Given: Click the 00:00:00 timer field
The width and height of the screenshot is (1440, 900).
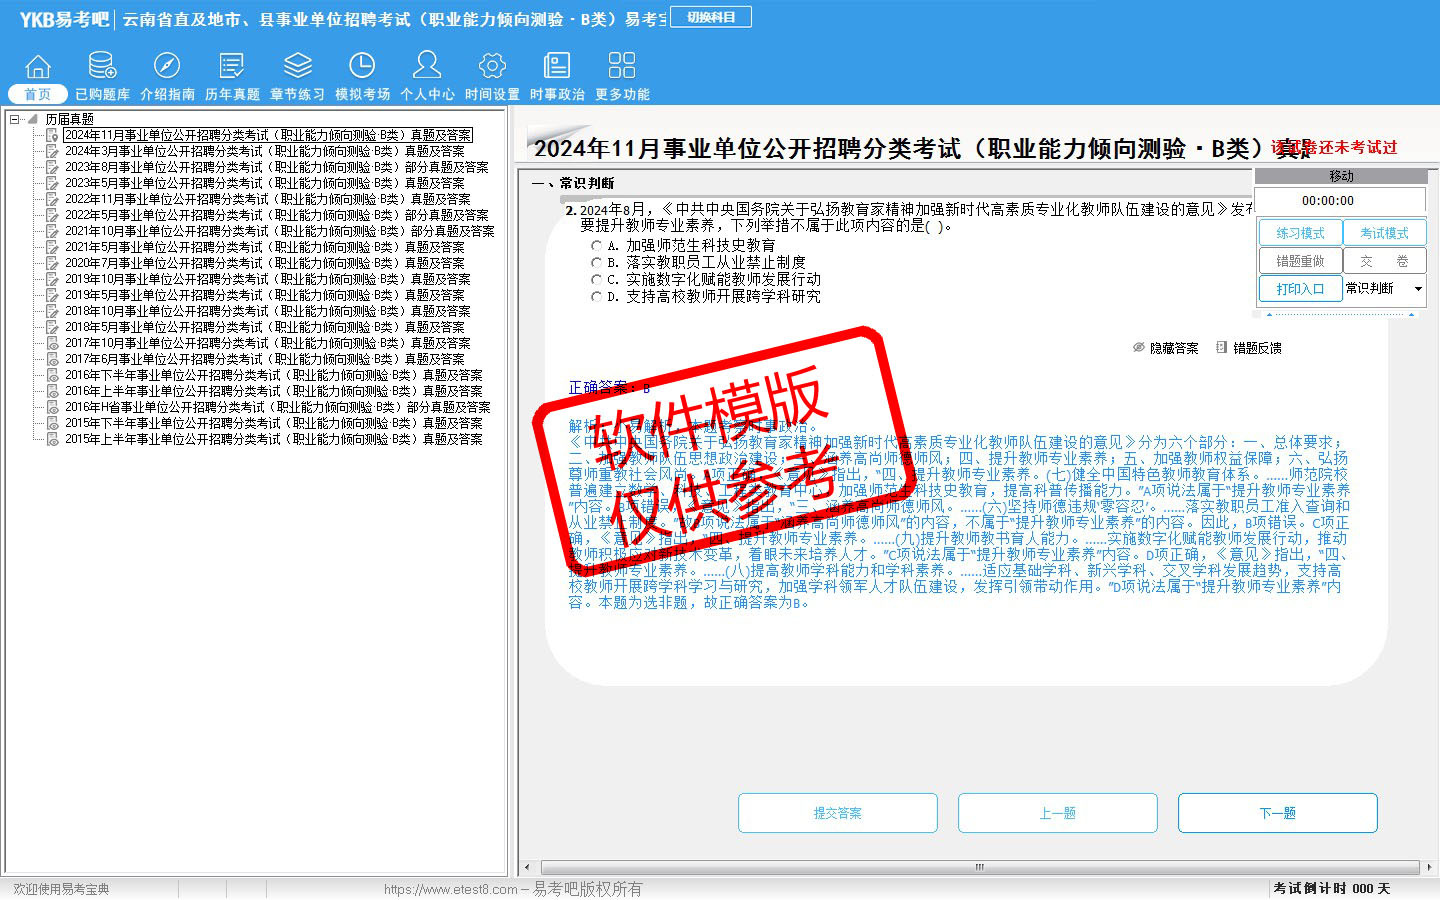Looking at the screenshot, I should point(1340,201).
